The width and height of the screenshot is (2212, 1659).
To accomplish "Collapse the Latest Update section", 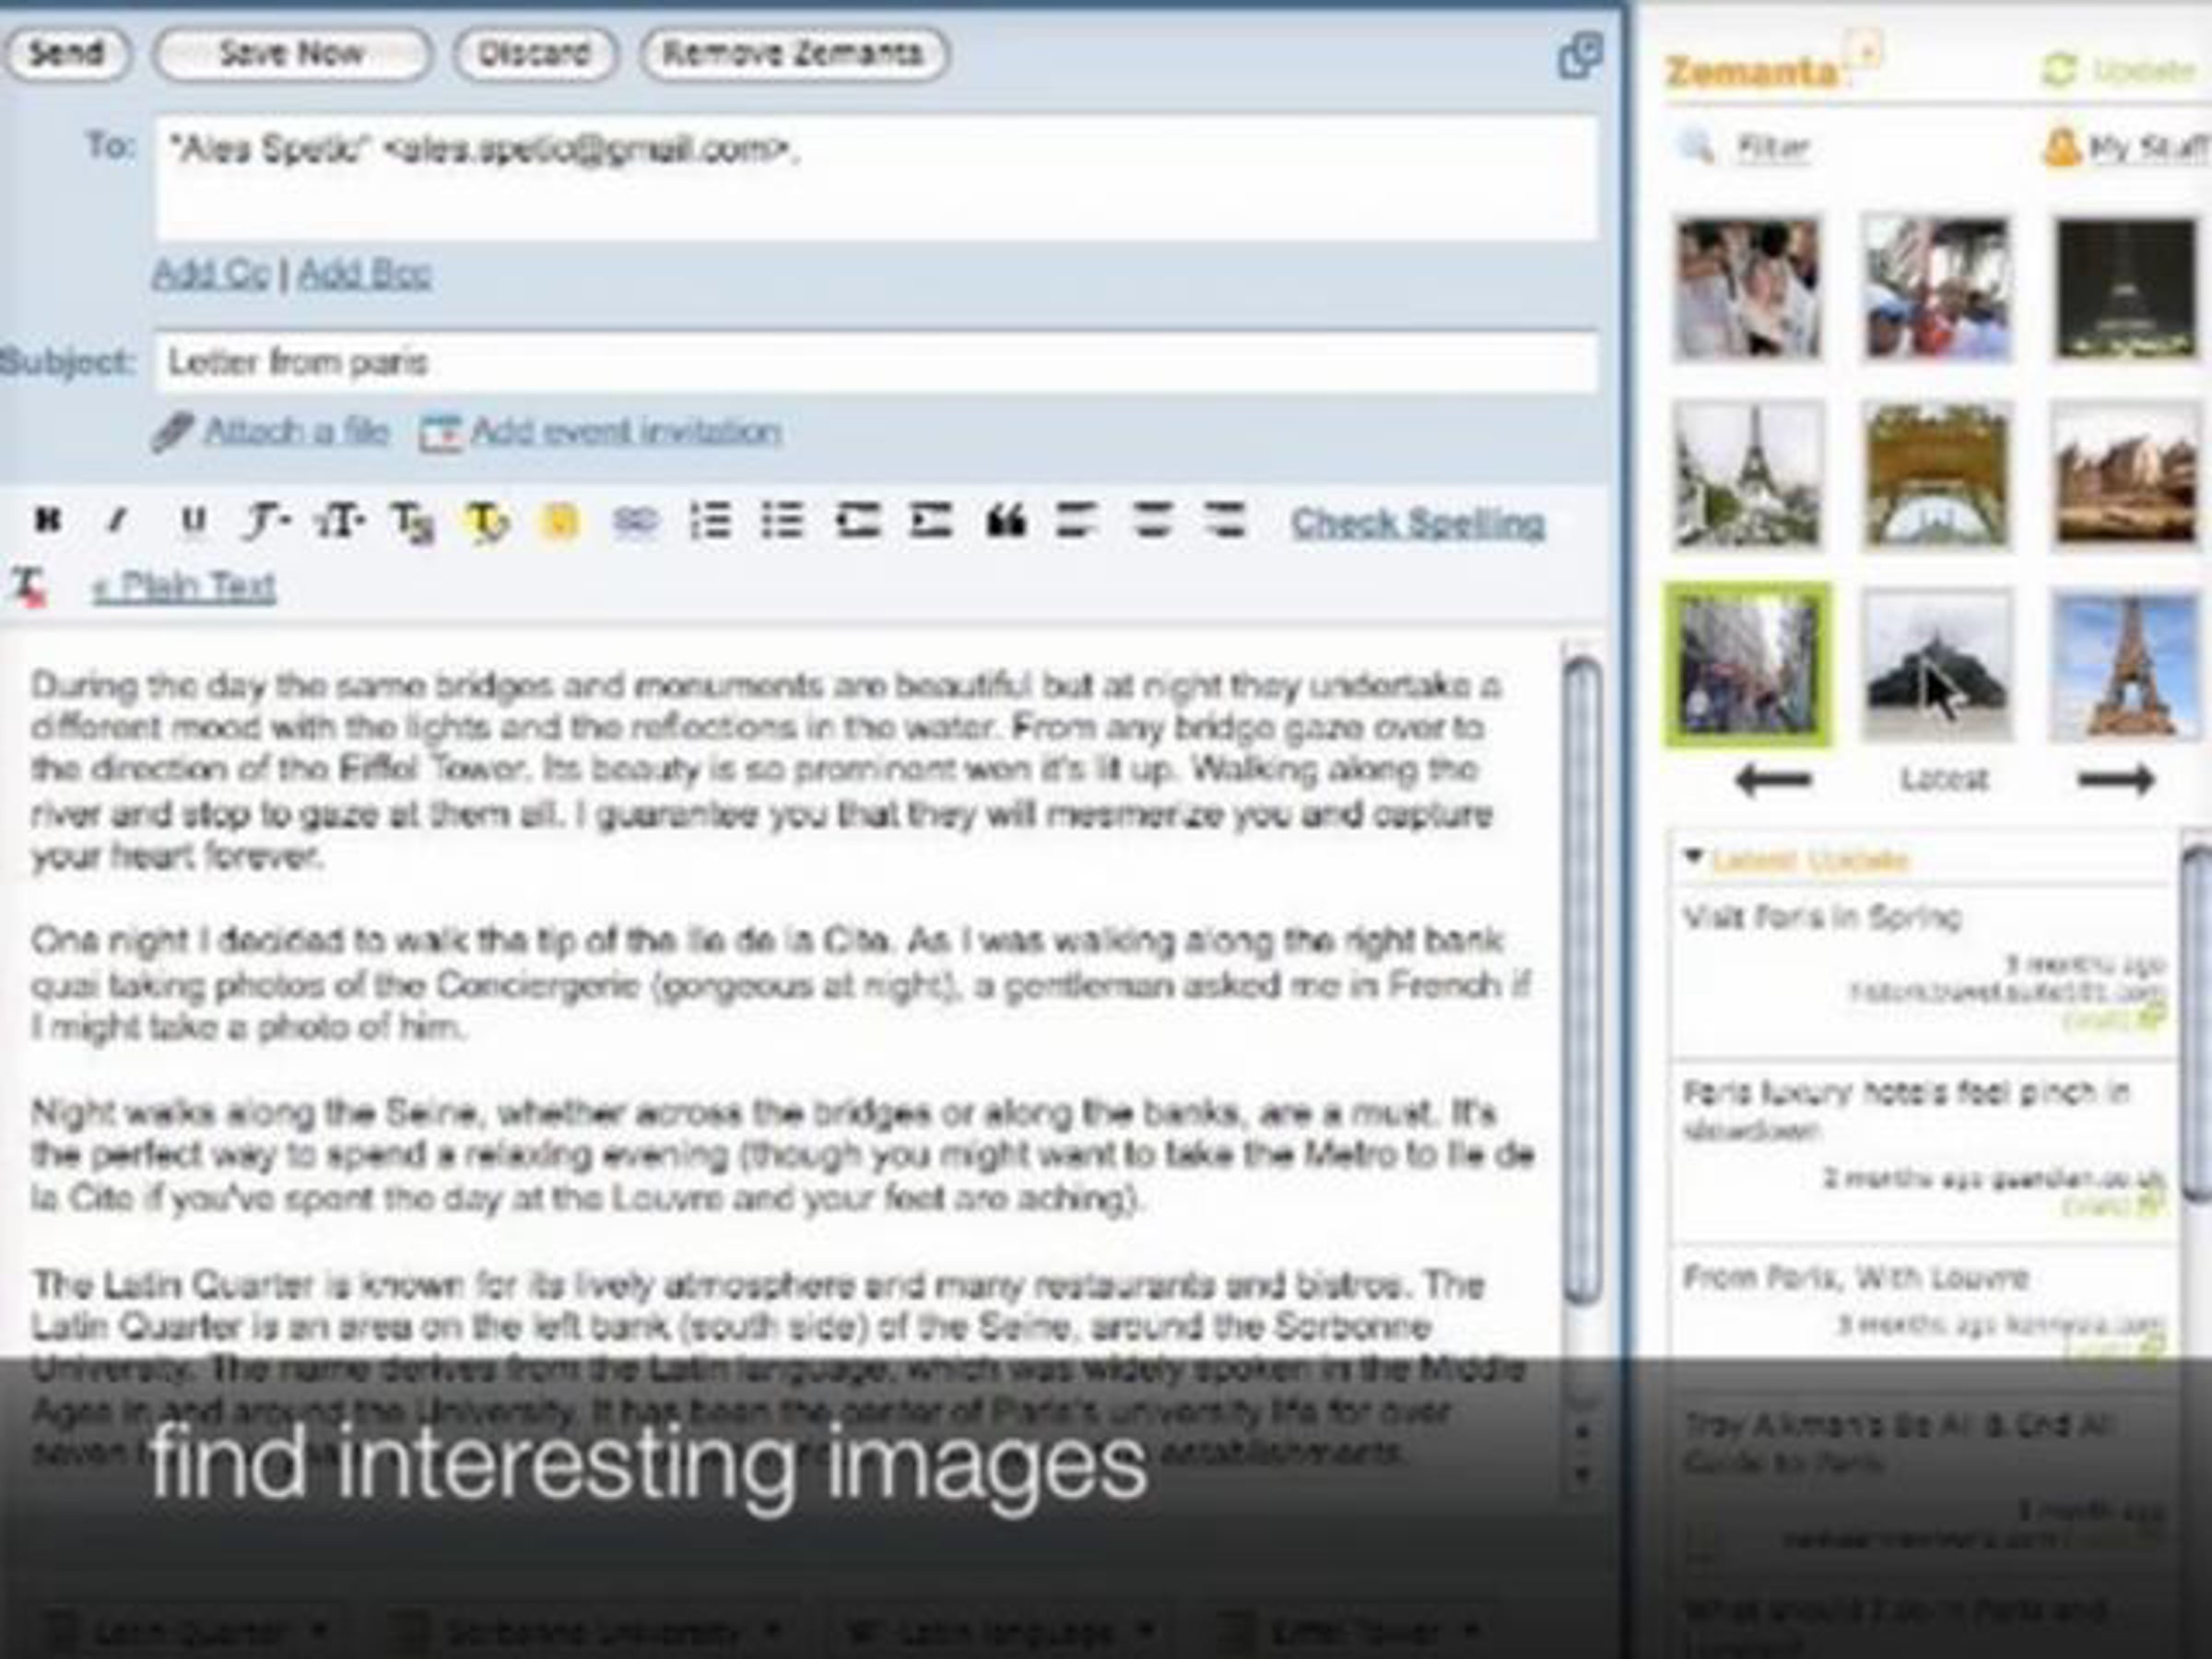I will click(1693, 857).
